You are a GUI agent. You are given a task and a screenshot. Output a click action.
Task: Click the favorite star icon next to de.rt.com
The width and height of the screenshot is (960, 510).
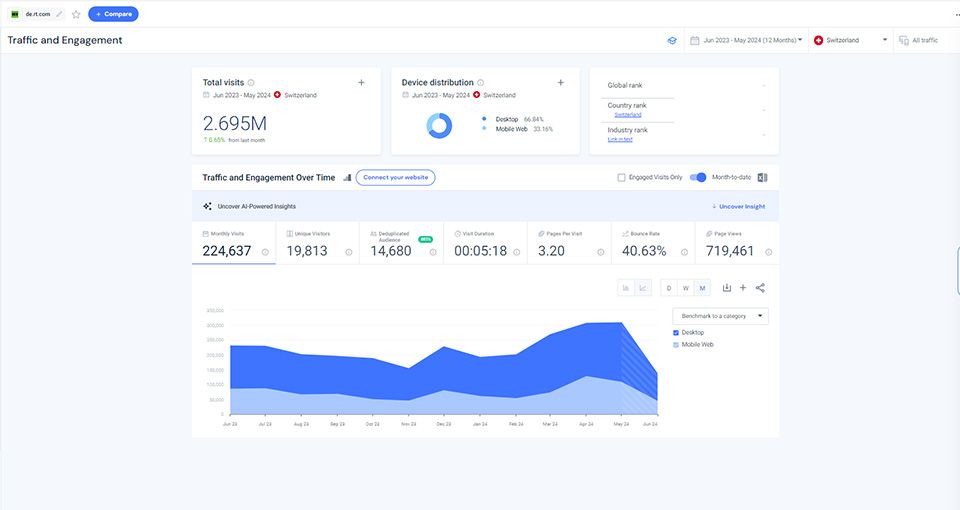(x=76, y=14)
